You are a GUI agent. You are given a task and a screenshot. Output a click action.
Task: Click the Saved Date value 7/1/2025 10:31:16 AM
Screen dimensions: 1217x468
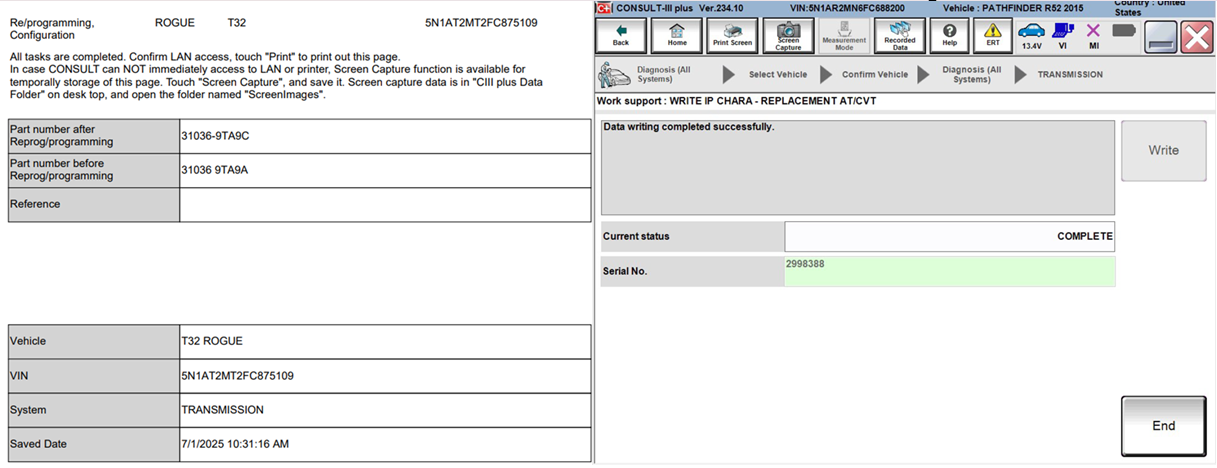385,444
